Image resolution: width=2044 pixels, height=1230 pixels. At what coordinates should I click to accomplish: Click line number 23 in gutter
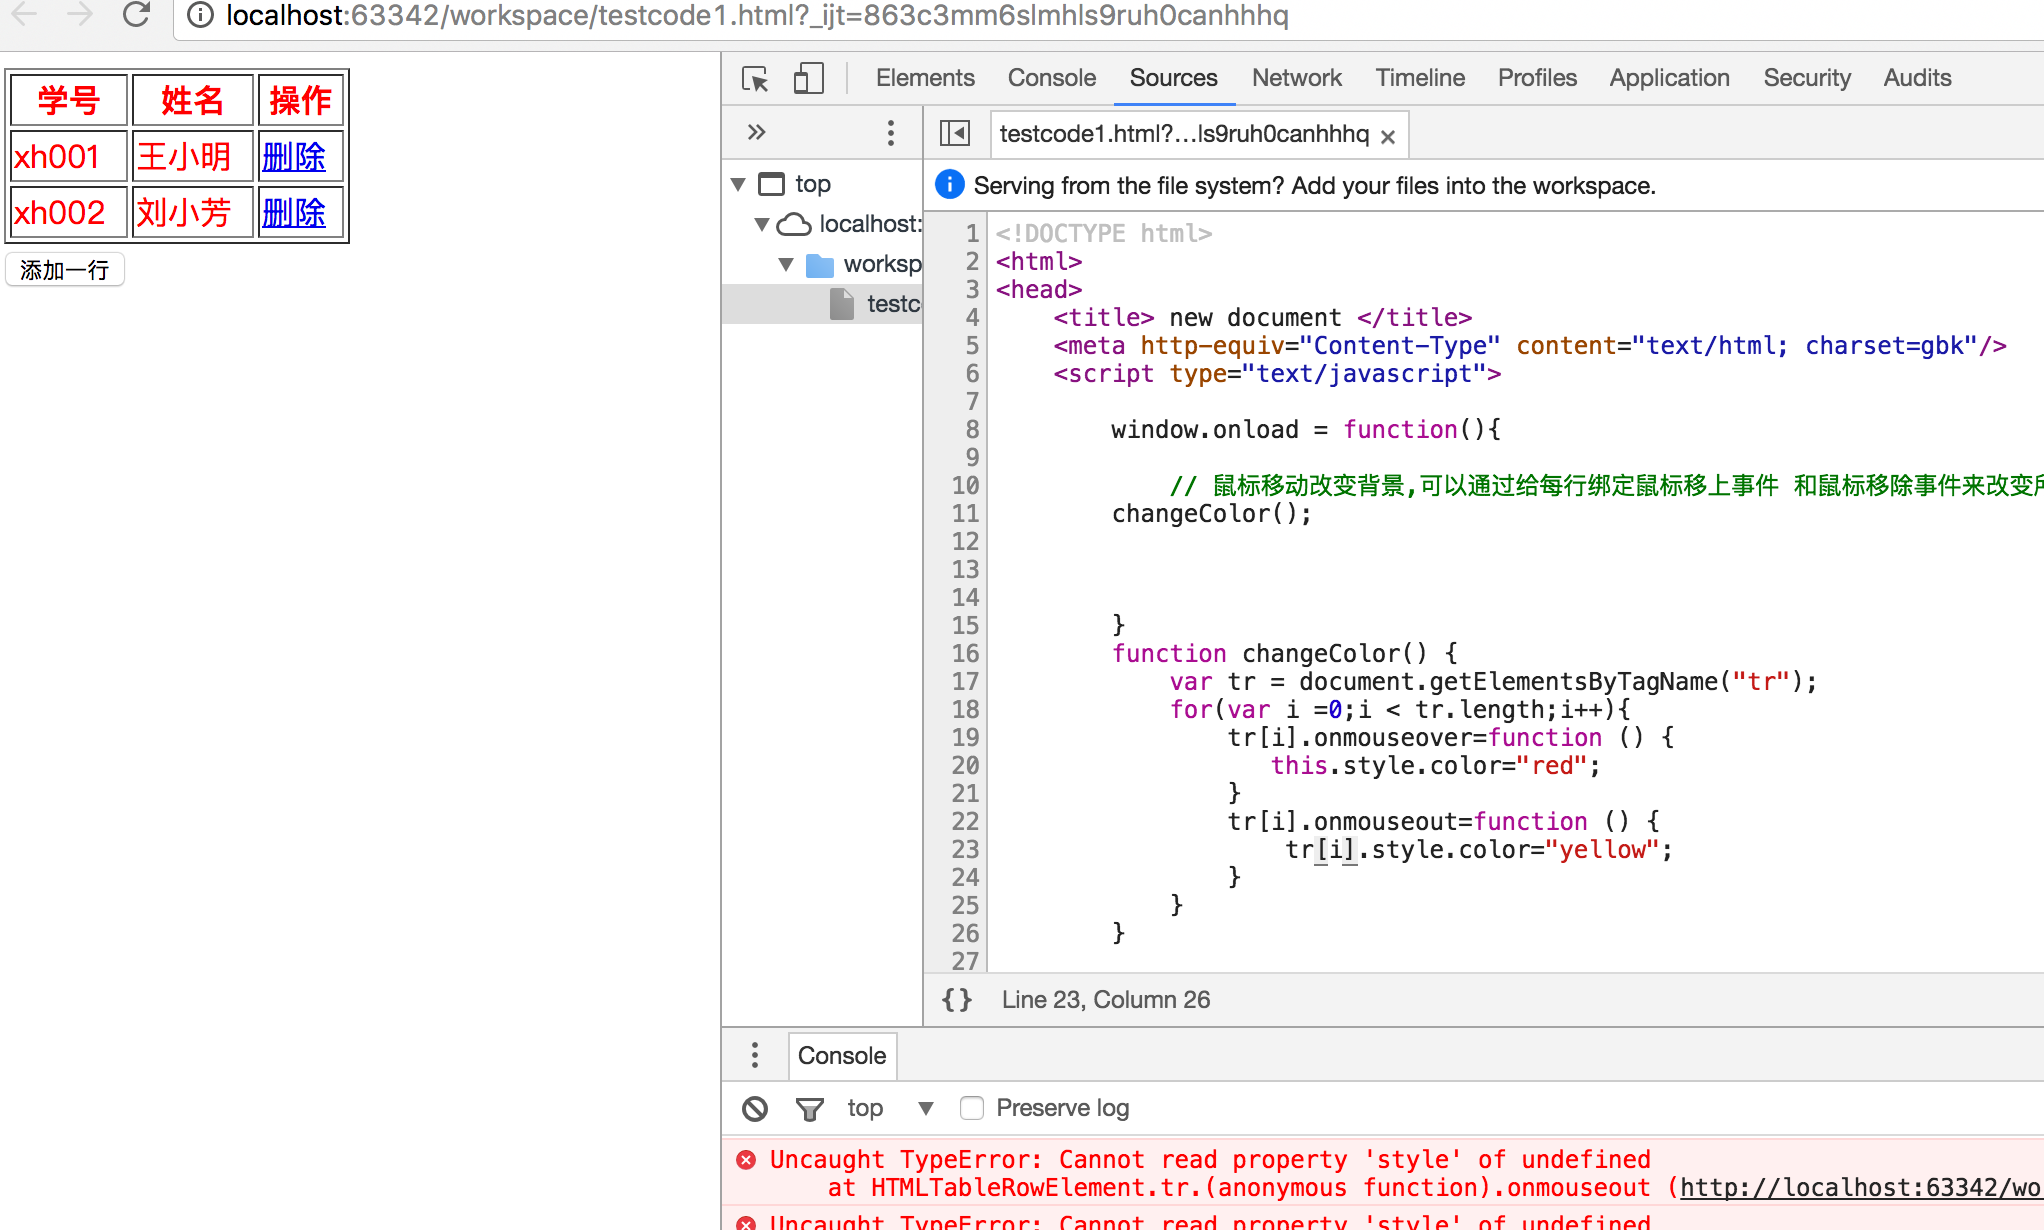[965, 850]
